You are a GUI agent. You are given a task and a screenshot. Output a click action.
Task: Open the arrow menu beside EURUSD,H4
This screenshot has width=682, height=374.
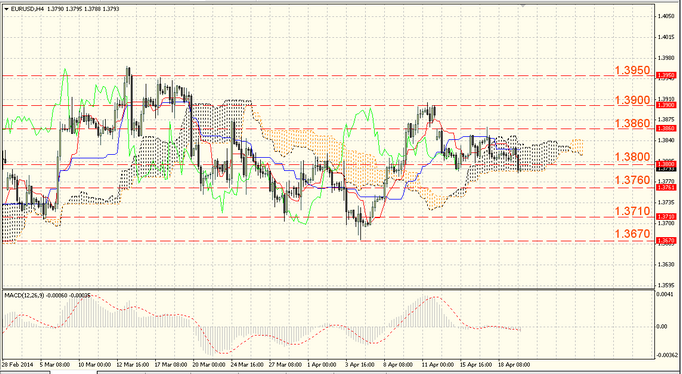[x=6, y=9]
